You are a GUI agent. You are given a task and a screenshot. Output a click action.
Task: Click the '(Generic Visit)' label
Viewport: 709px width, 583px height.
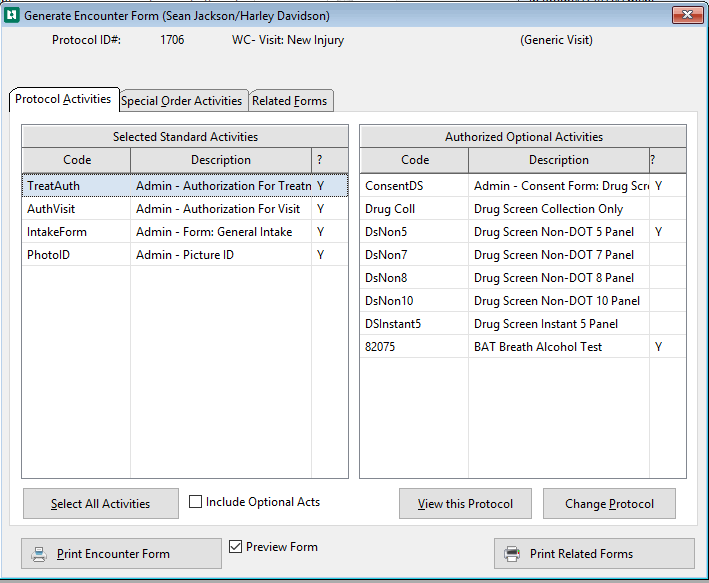tap(556, 40)
